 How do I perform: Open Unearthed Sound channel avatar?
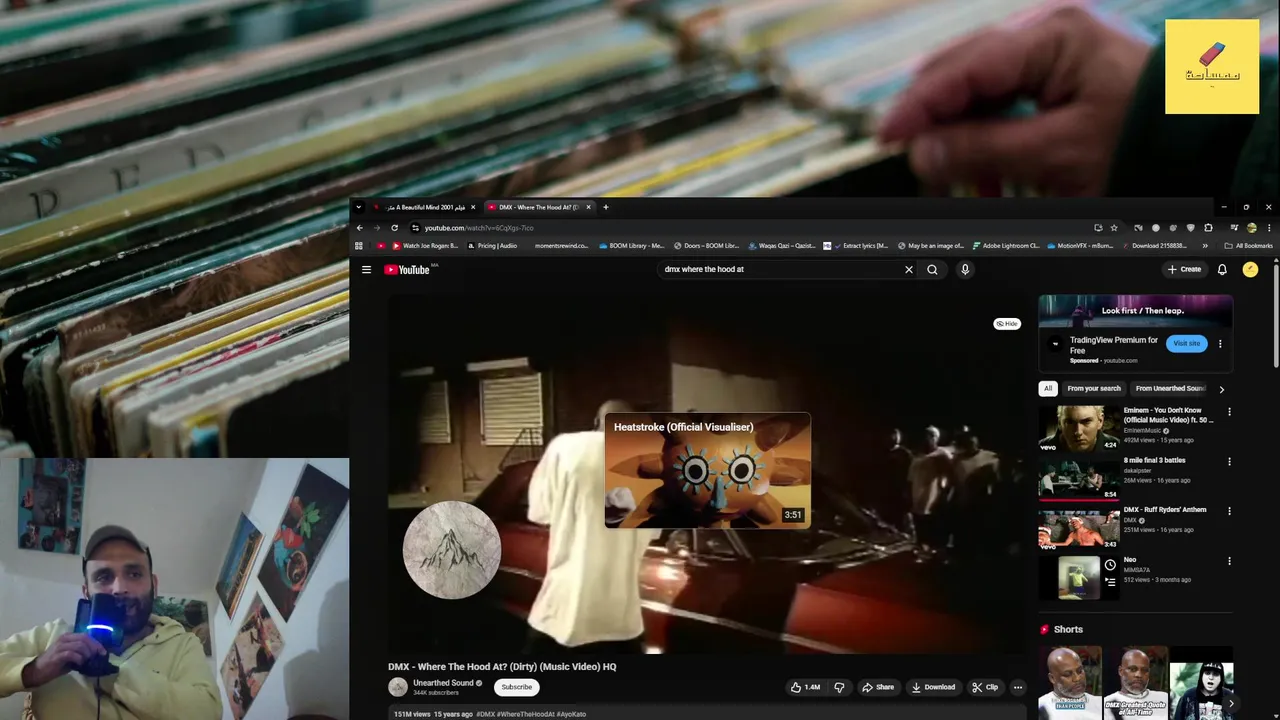pos(398,687)
